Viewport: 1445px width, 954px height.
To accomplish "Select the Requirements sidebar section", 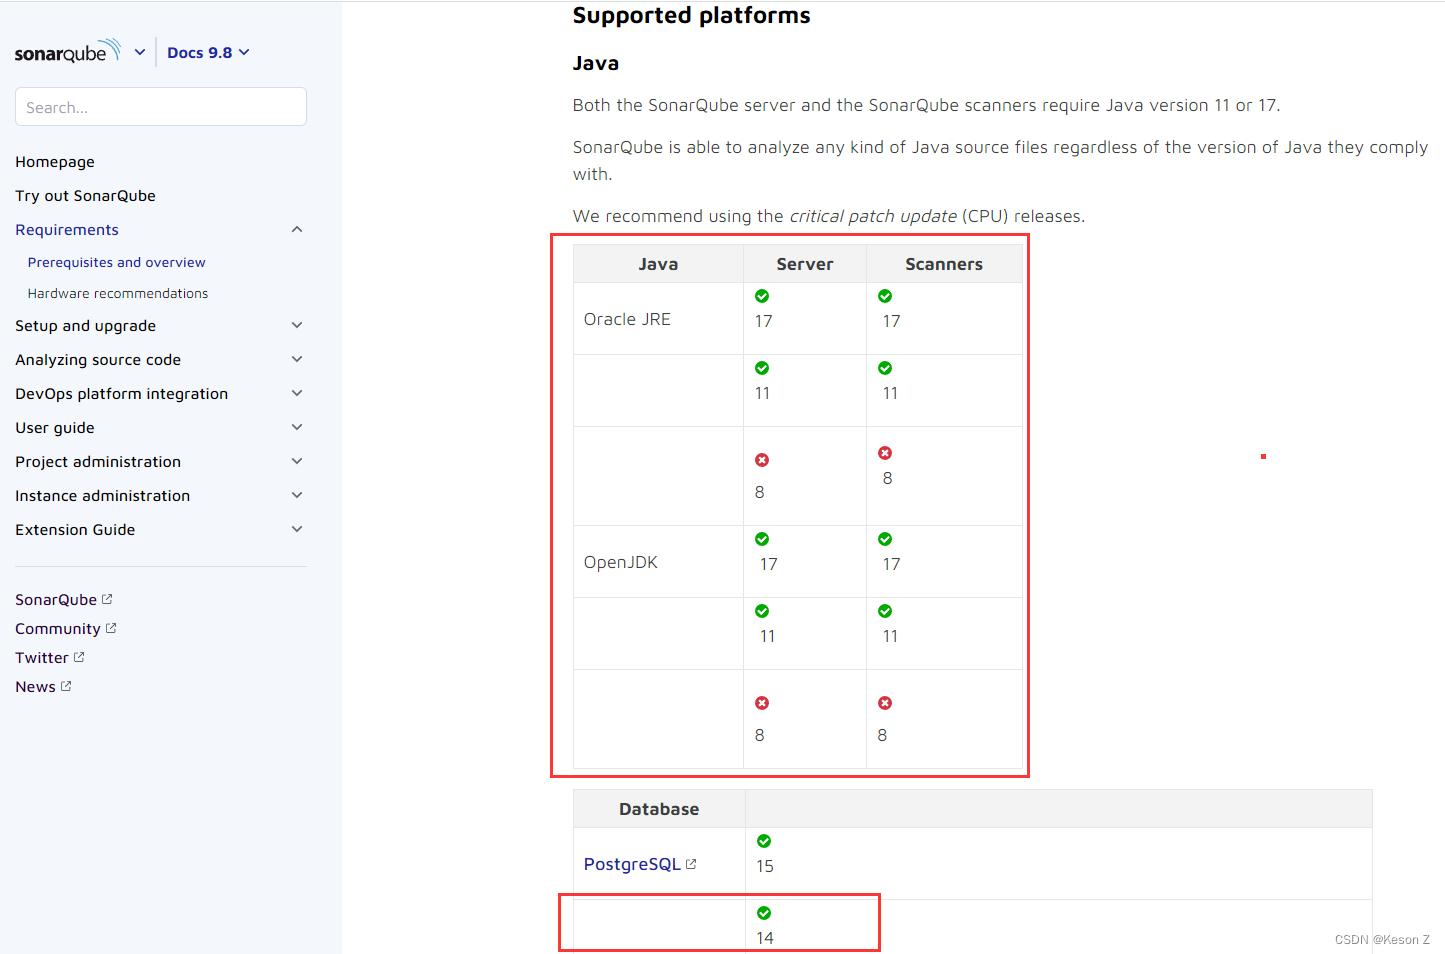I will 67,230.
